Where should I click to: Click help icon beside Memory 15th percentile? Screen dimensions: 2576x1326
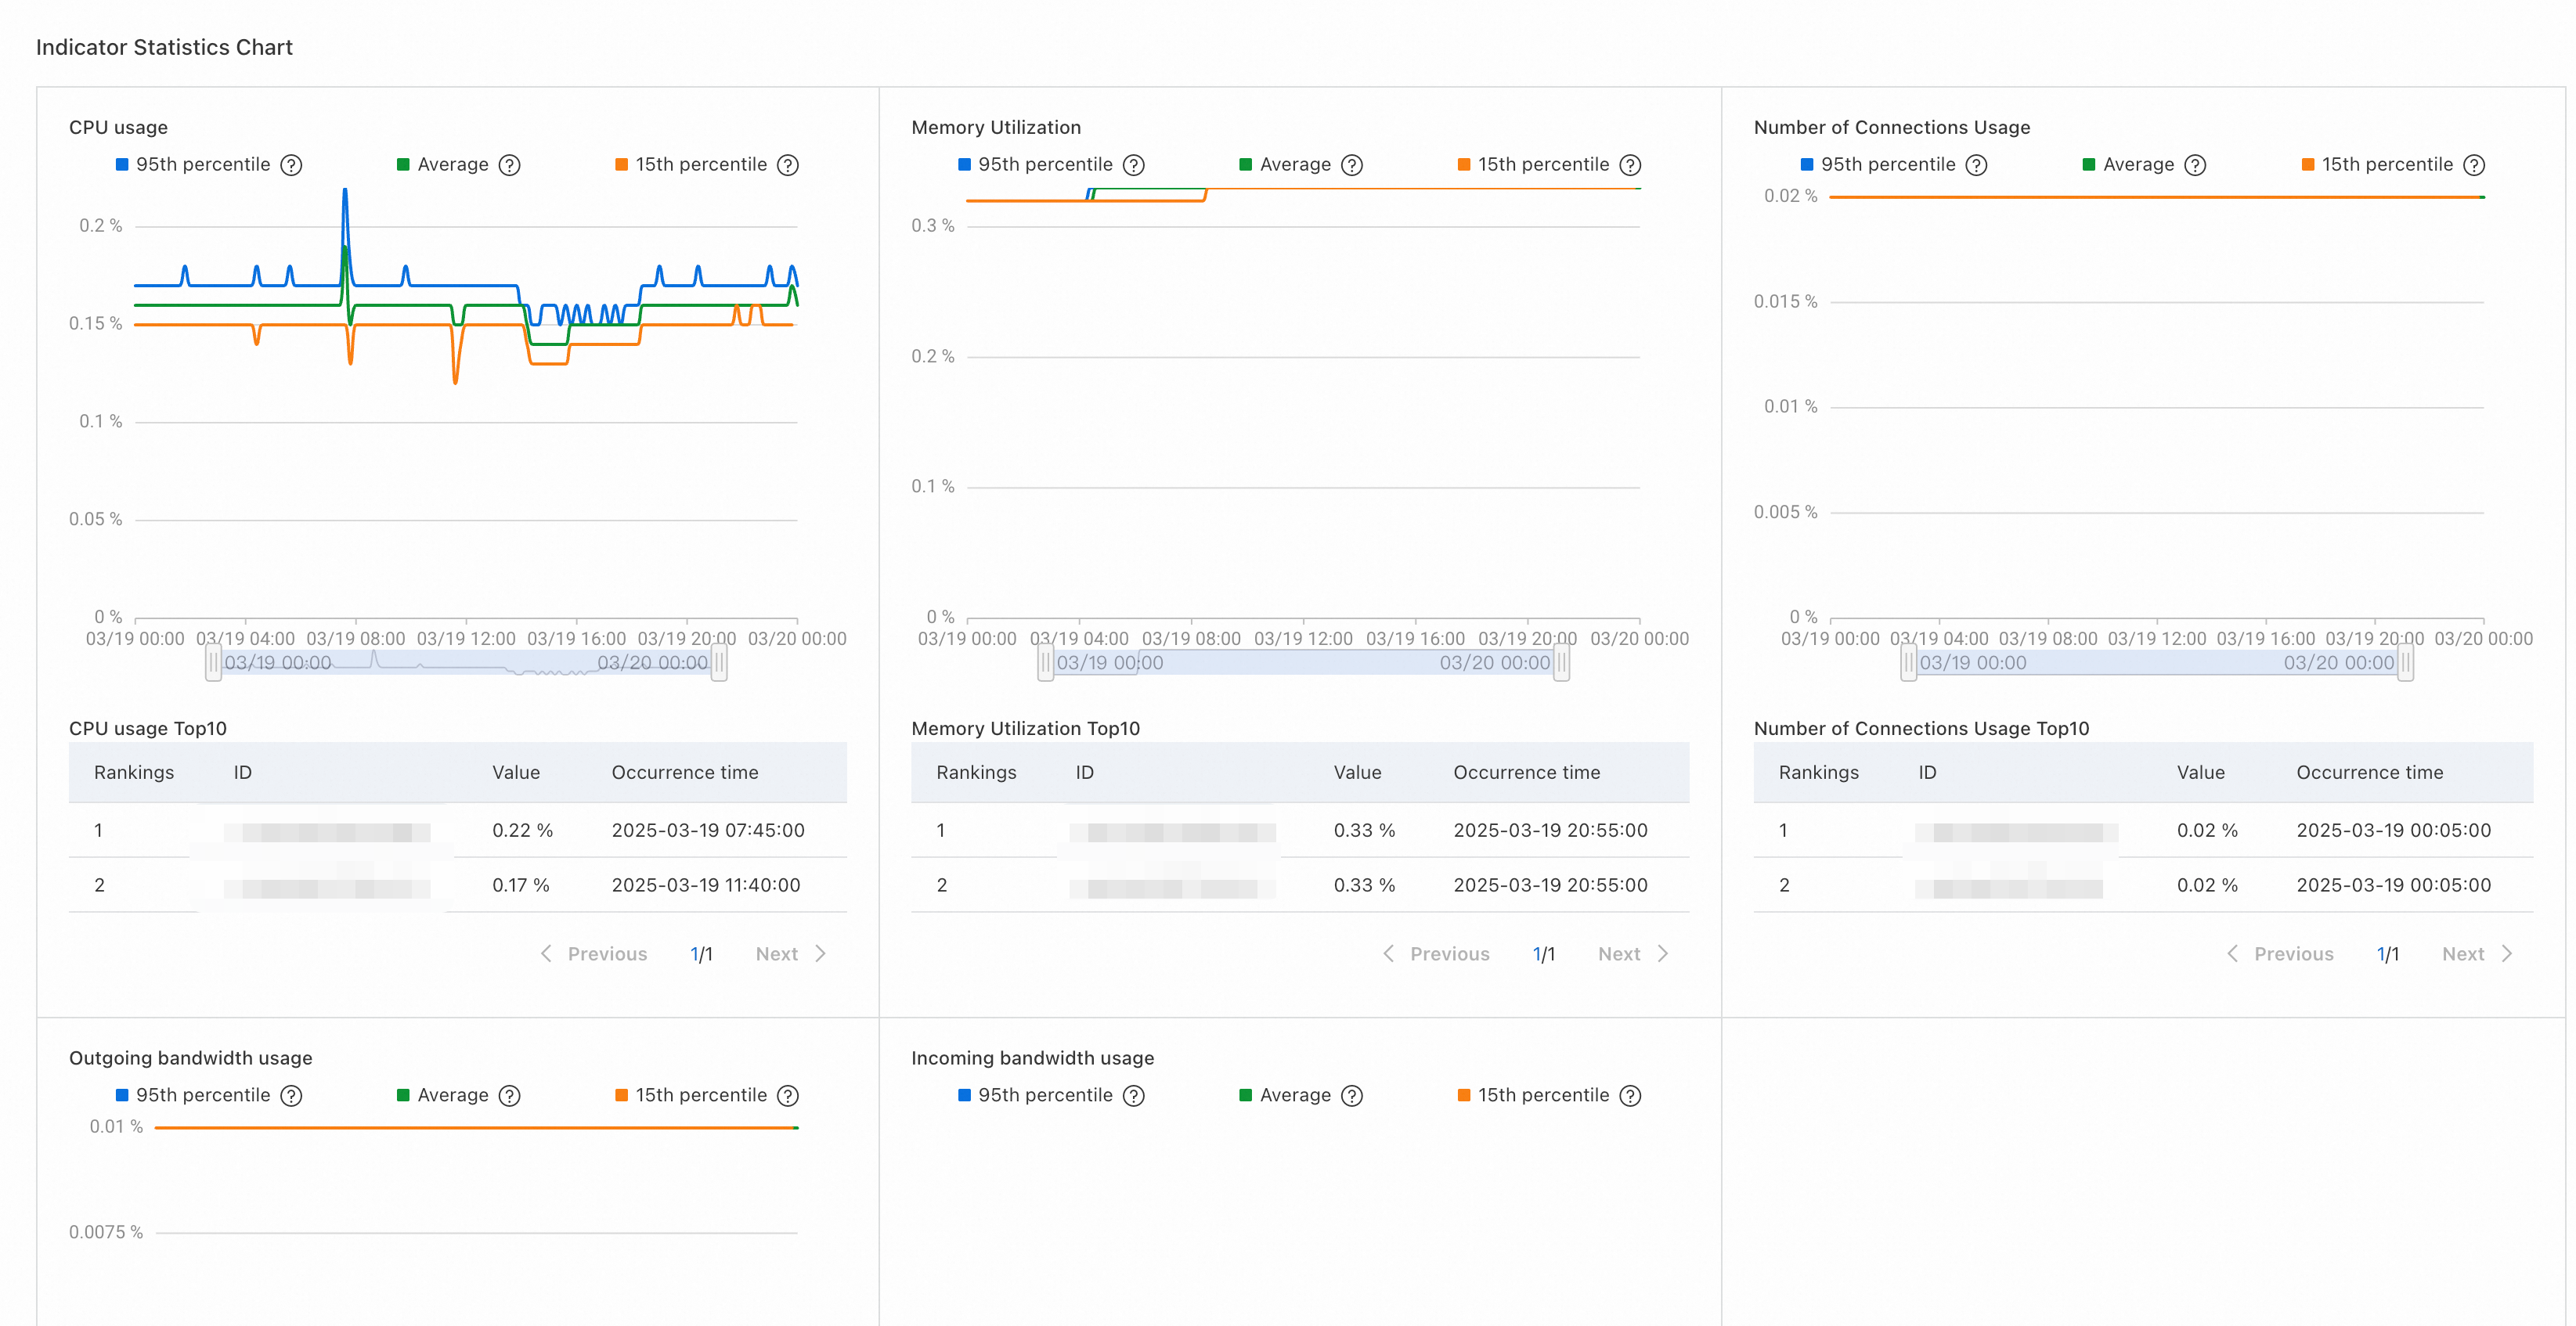tap(1630, 165)
